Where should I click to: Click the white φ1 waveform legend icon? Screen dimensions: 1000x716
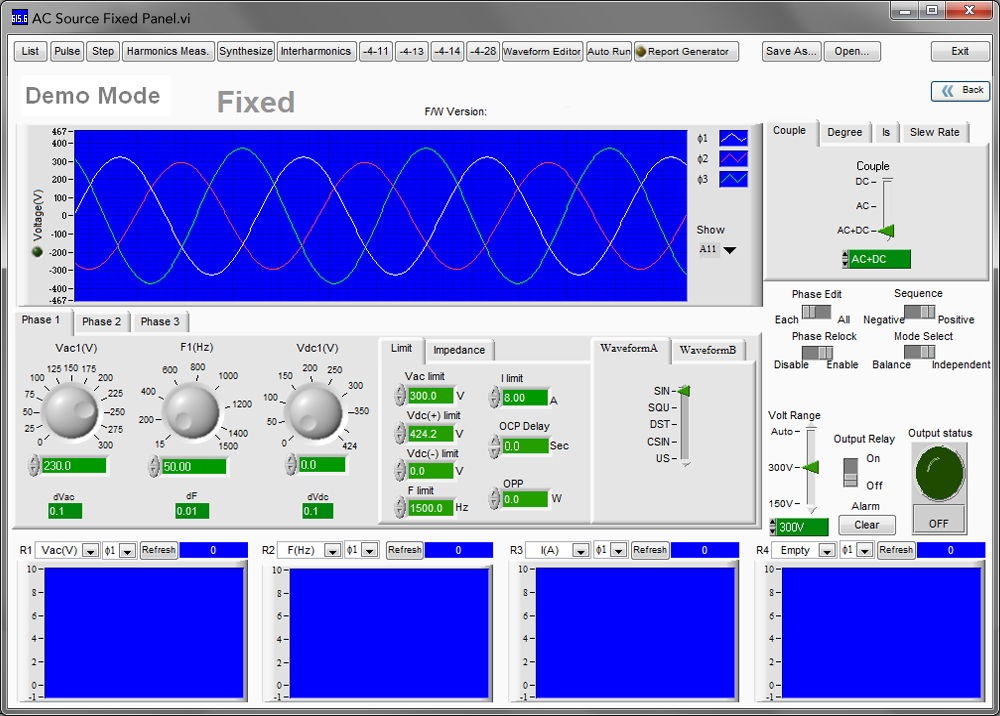[733, 138]
